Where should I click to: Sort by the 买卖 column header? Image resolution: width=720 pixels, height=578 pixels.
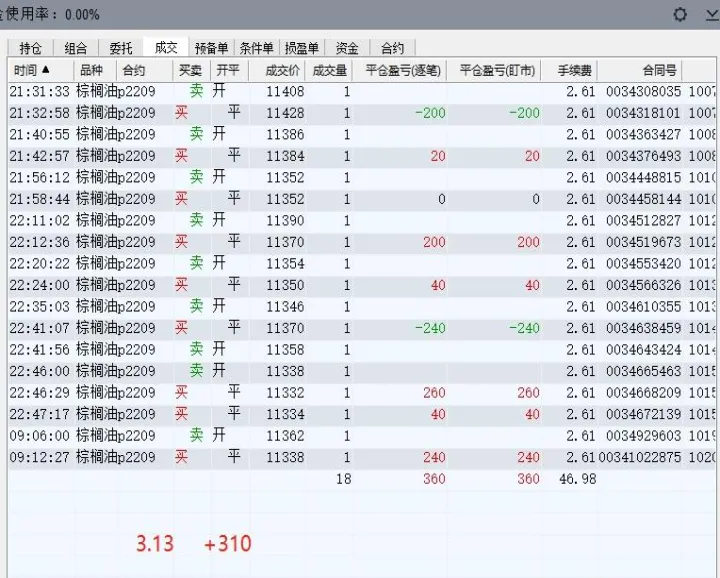[x=191, y=70]
